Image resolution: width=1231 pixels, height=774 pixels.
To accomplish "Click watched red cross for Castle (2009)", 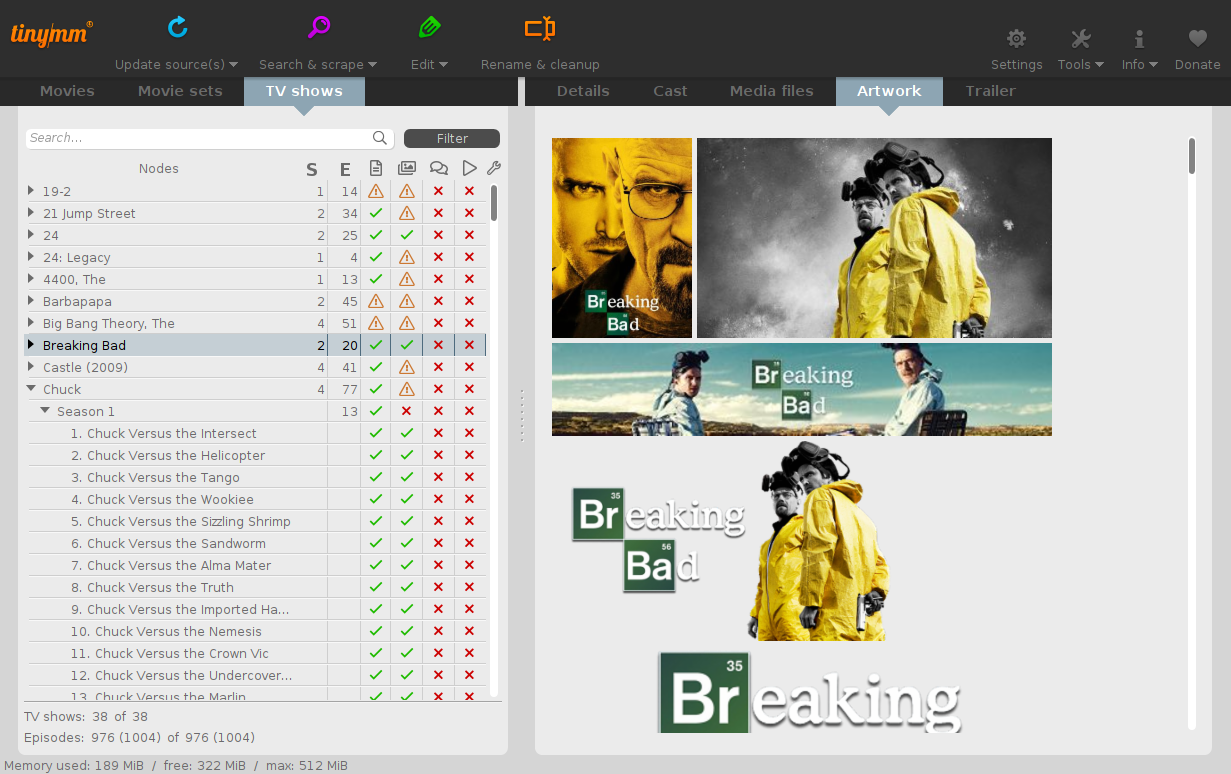I will 469,367.
